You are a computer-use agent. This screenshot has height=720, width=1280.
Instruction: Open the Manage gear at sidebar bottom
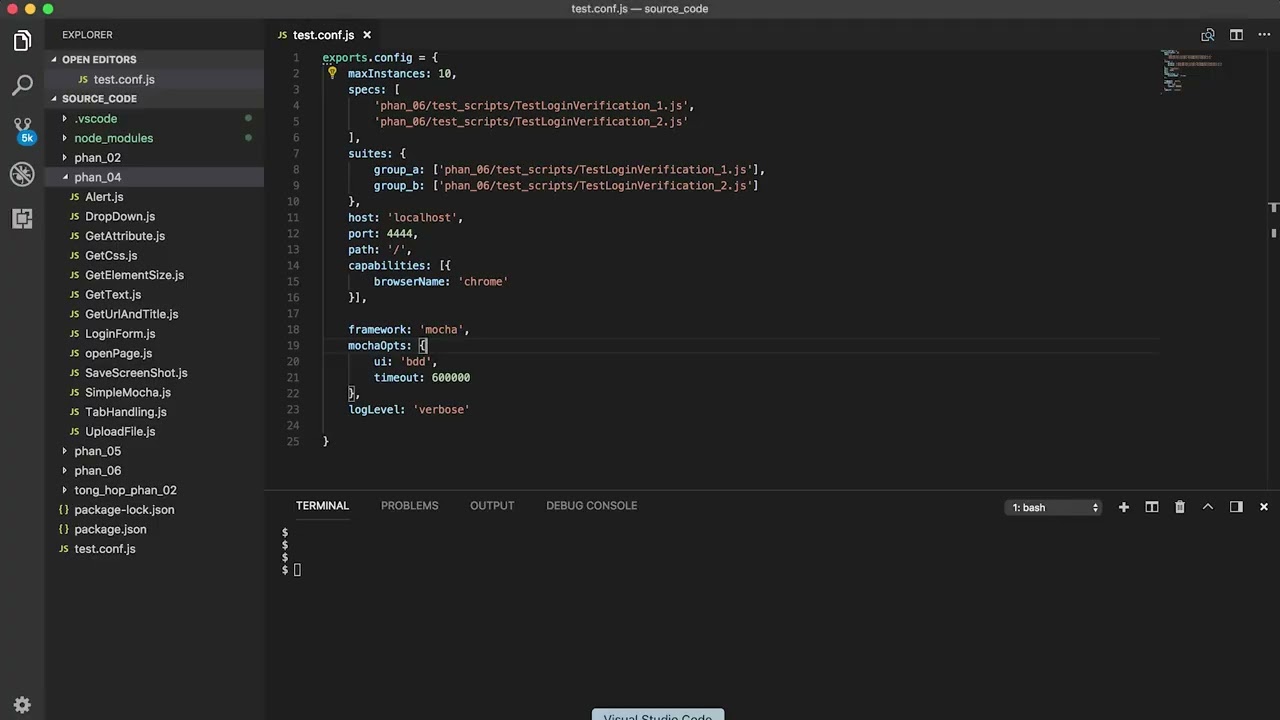point(22,704)
